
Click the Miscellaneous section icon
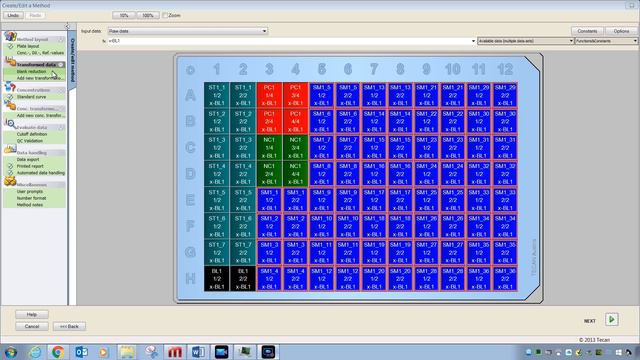click(x=10, y=181)
